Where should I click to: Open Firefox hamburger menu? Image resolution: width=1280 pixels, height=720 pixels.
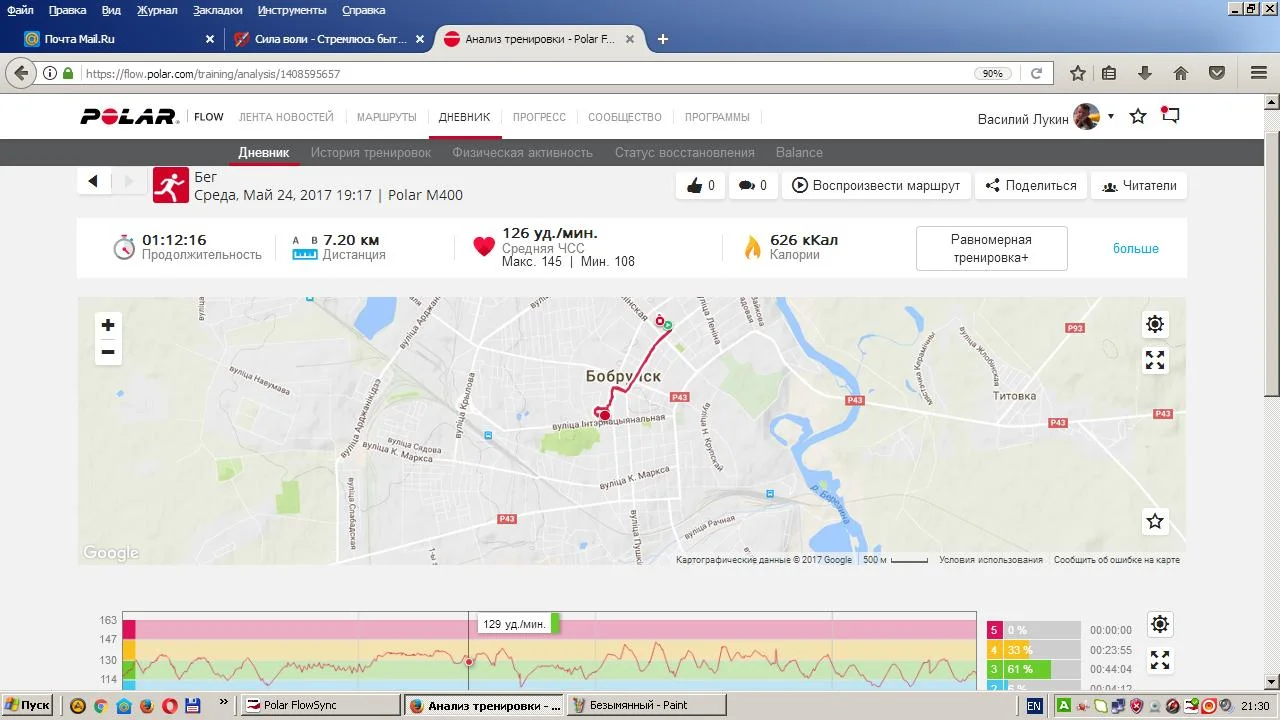point(1259,73)
